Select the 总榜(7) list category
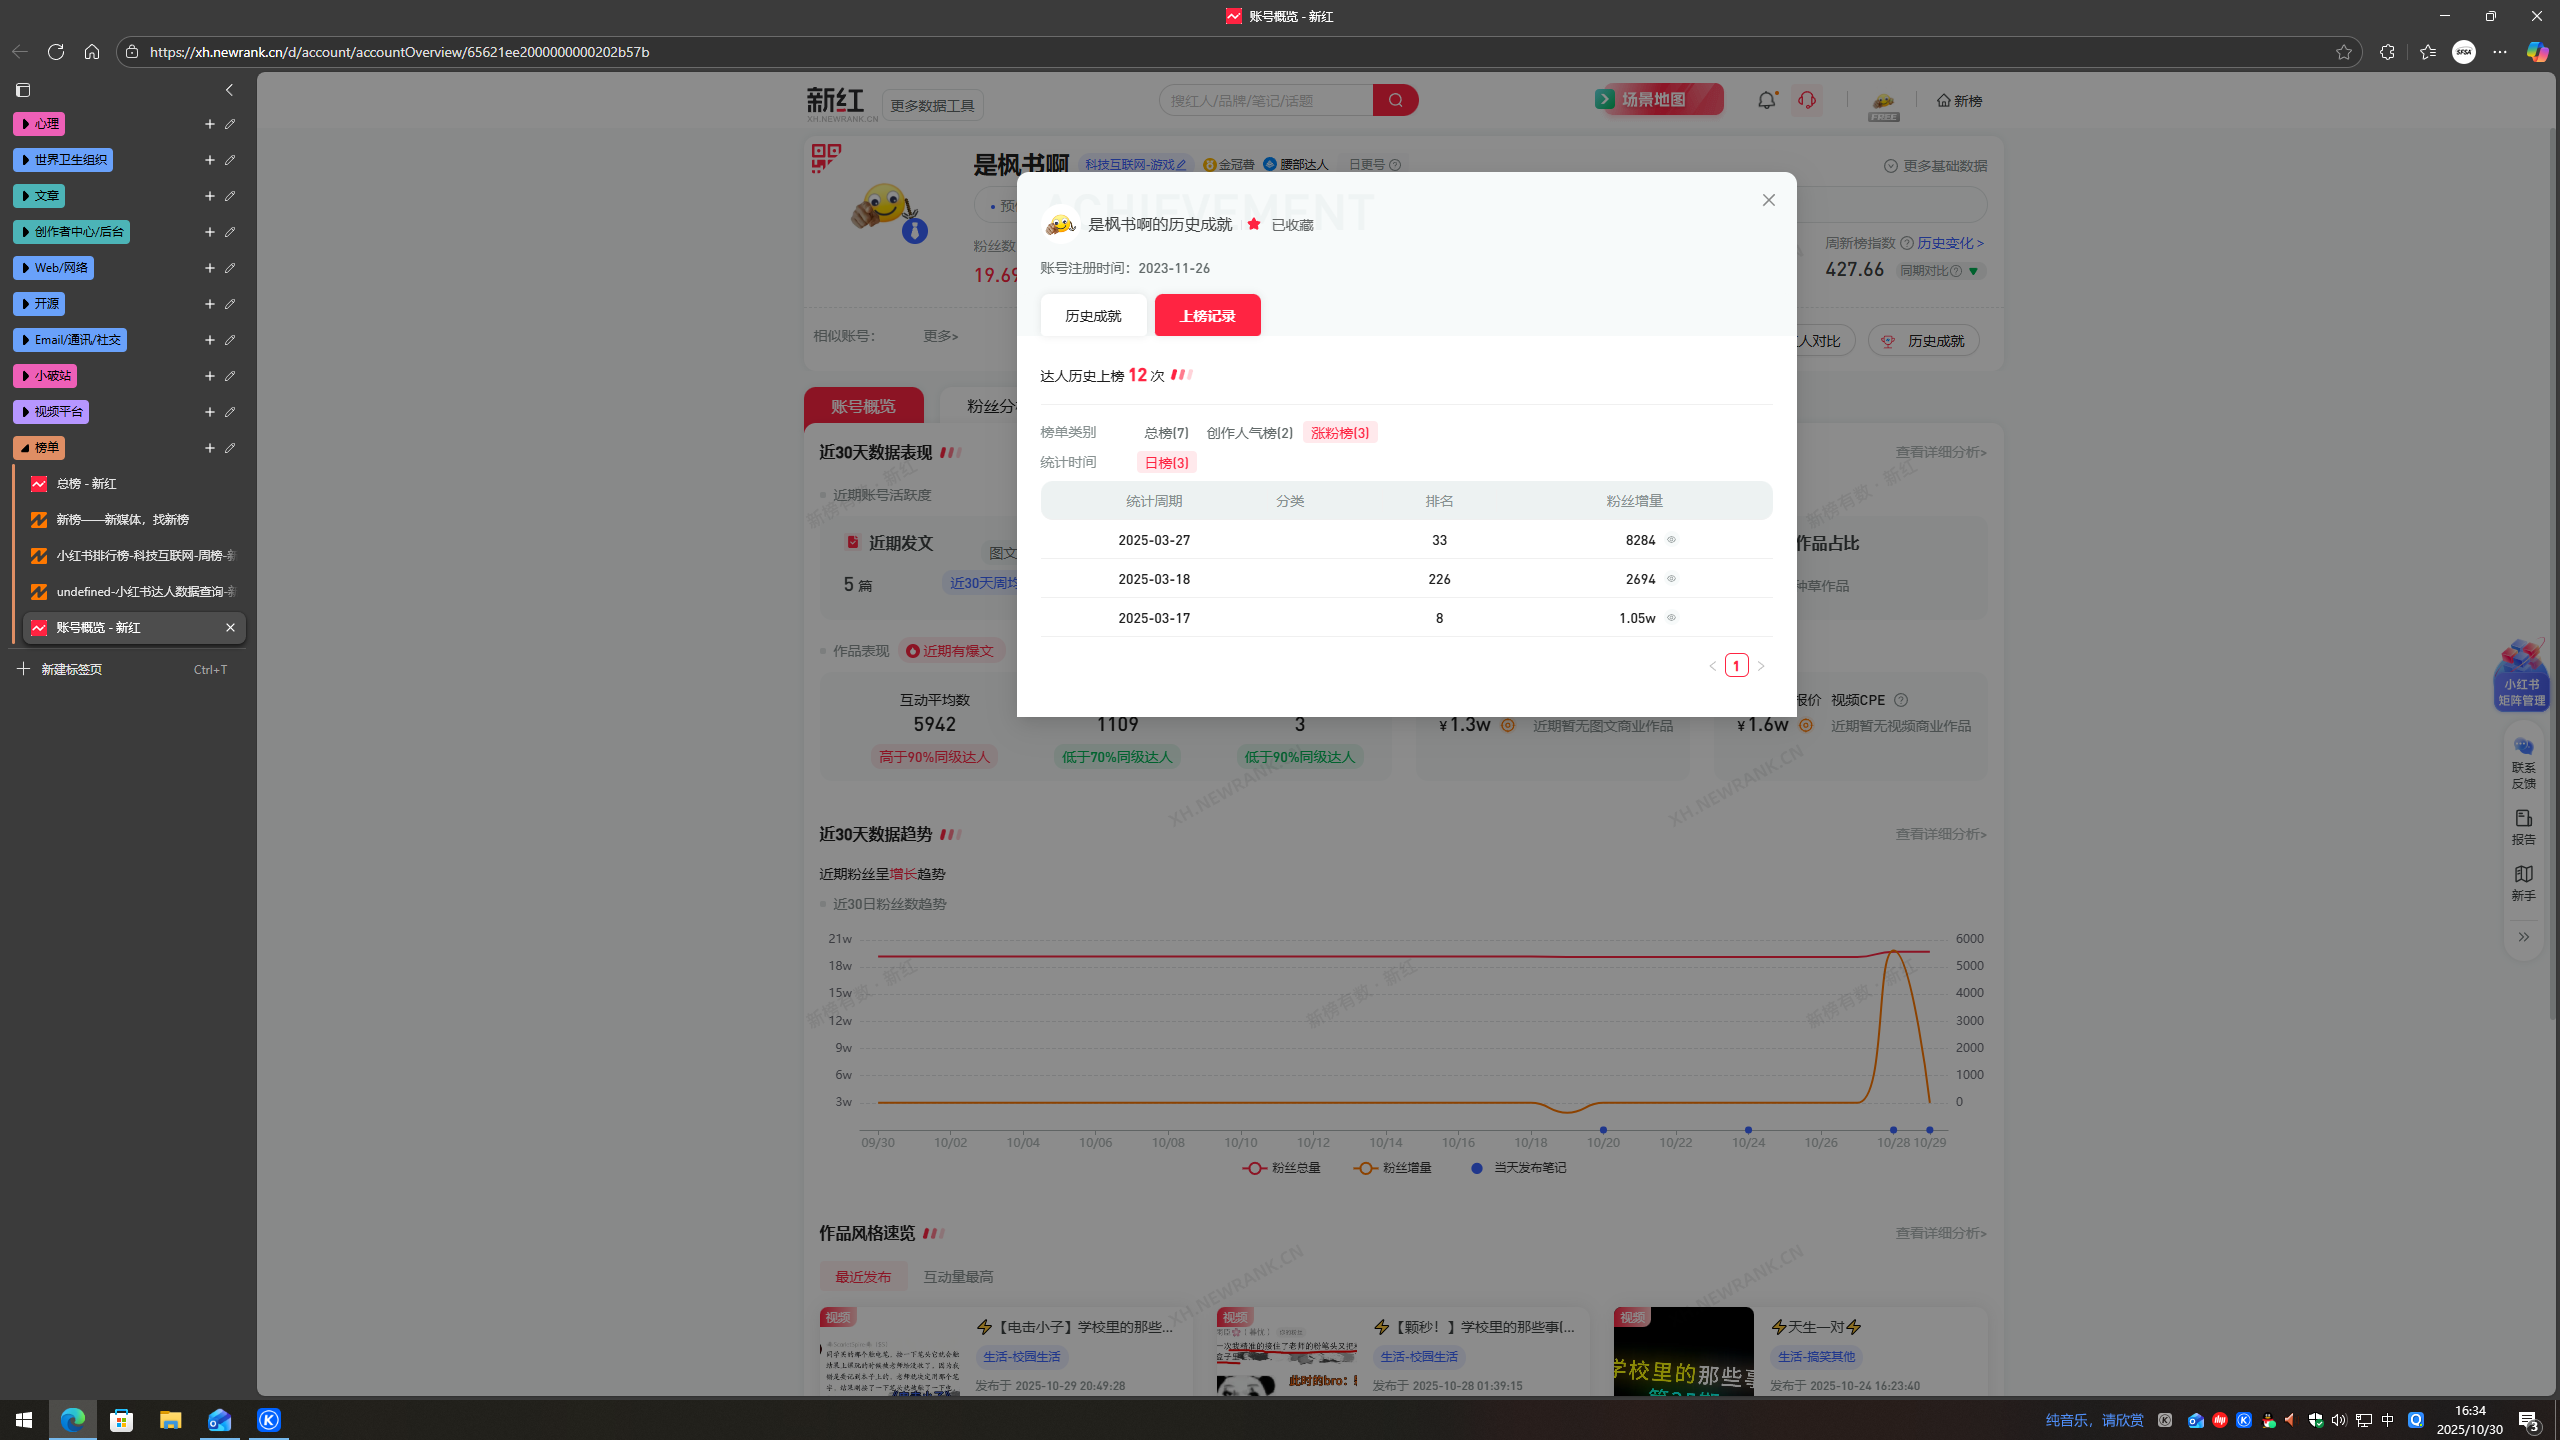The width and height of the screenshot is (2560, 1440). (x=1166, y=433)
